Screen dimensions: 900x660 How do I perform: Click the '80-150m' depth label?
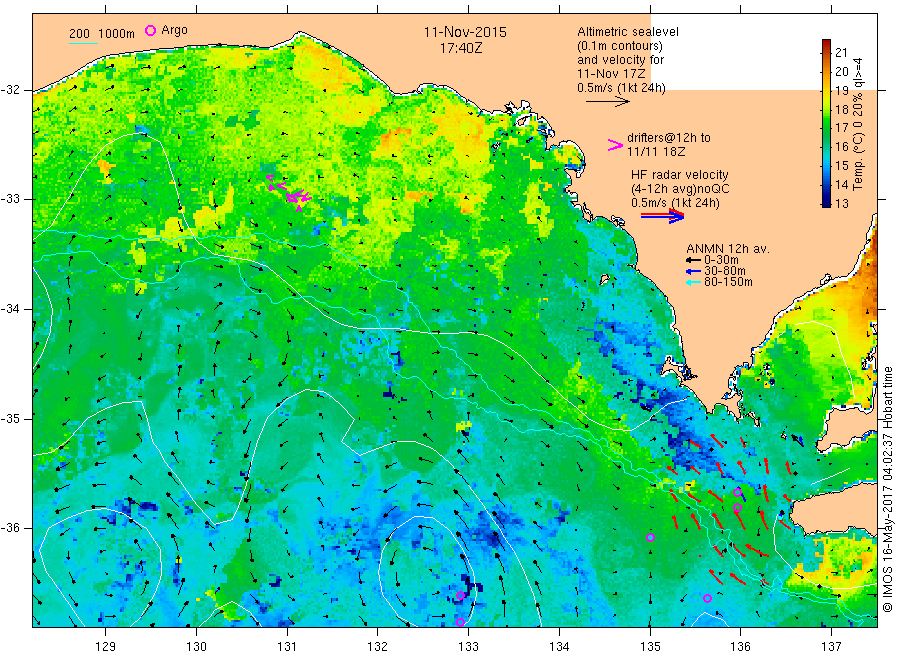pyautogui.click(x=728, y=282)
